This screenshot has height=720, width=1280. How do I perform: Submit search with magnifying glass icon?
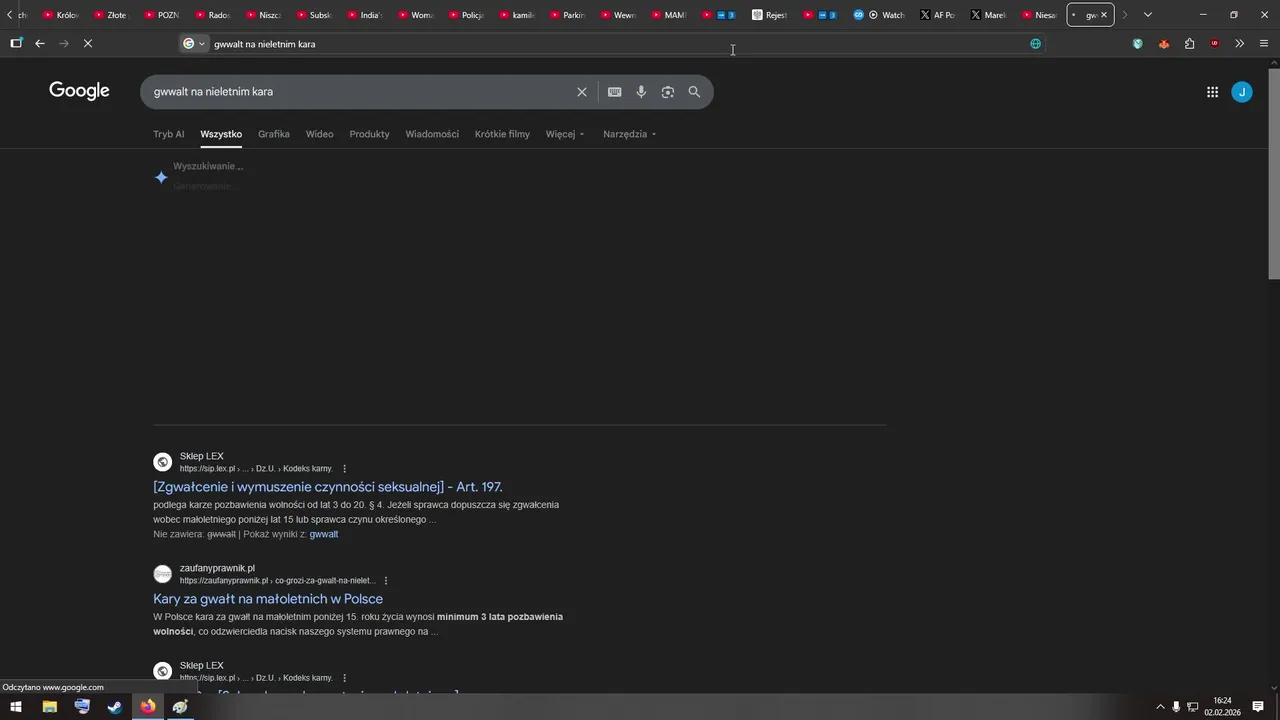pos(694,92)
